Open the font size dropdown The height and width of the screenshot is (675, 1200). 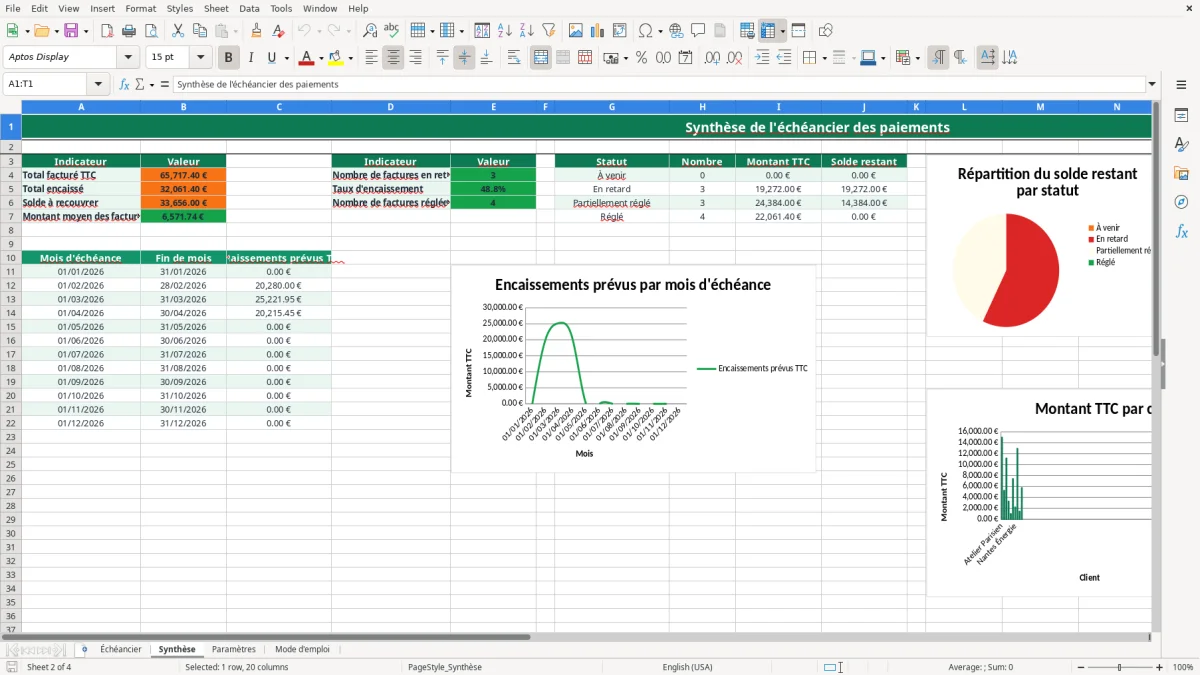click(x=200, y=57)
